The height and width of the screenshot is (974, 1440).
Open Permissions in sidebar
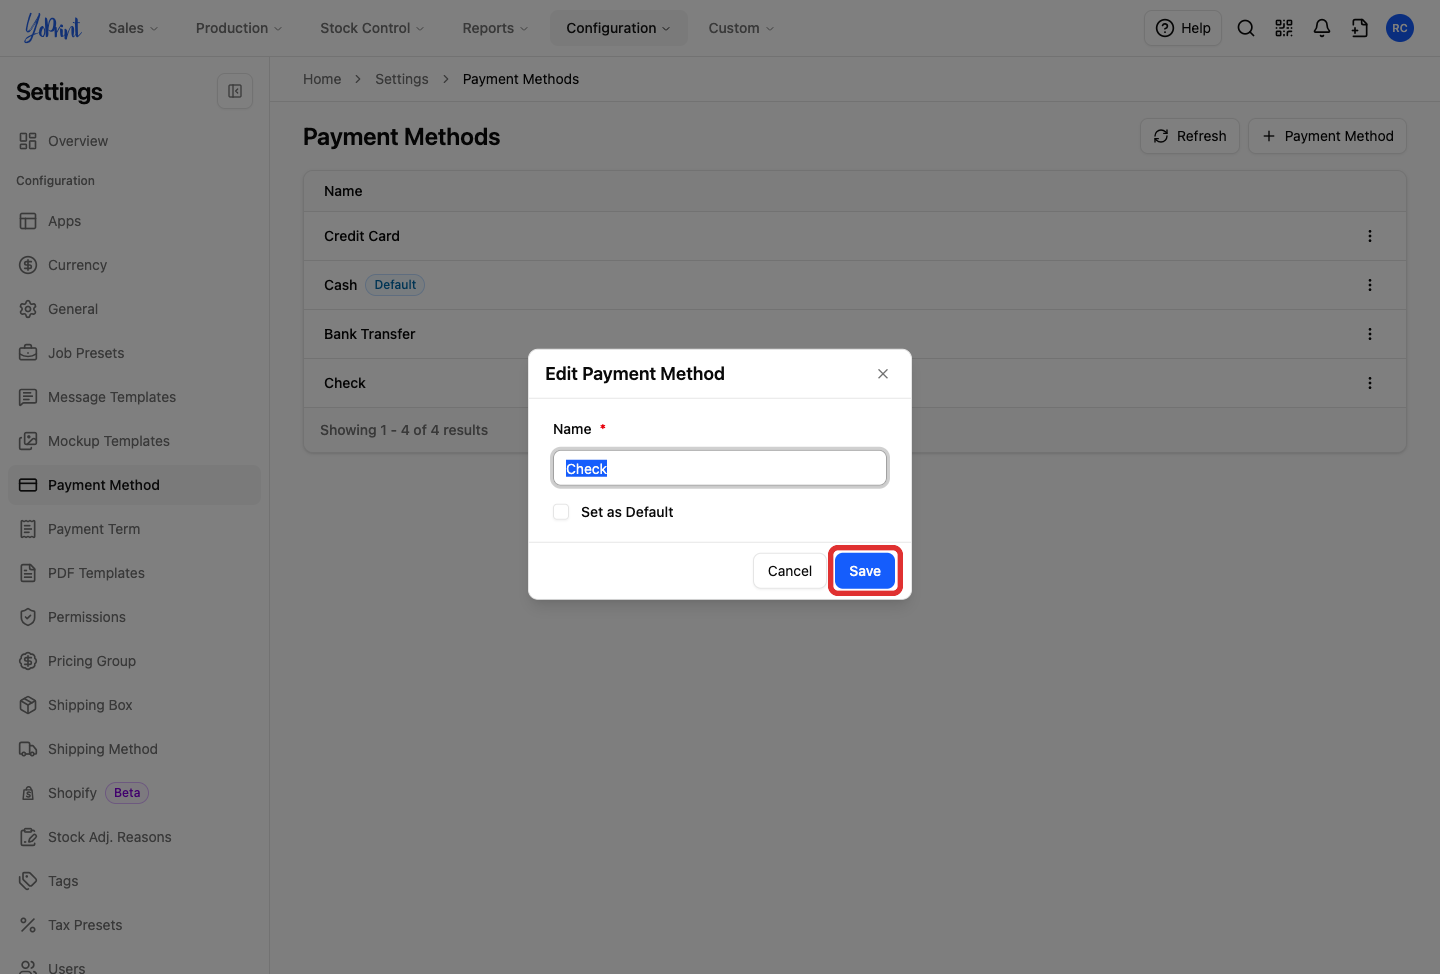[x=134, y=617]
